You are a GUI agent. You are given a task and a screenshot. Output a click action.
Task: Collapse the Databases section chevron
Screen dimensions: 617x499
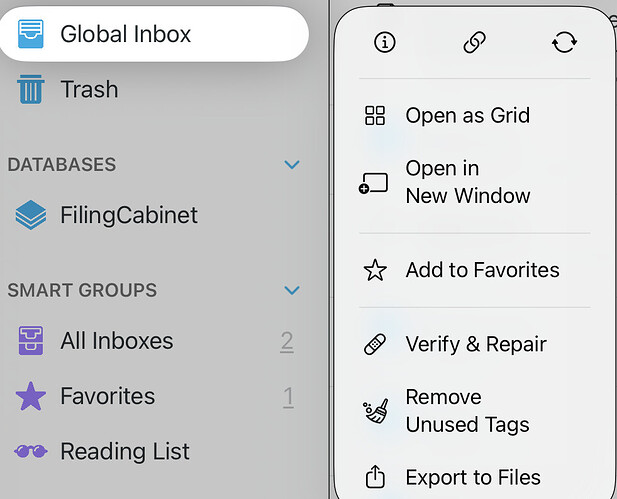(292, 165)
